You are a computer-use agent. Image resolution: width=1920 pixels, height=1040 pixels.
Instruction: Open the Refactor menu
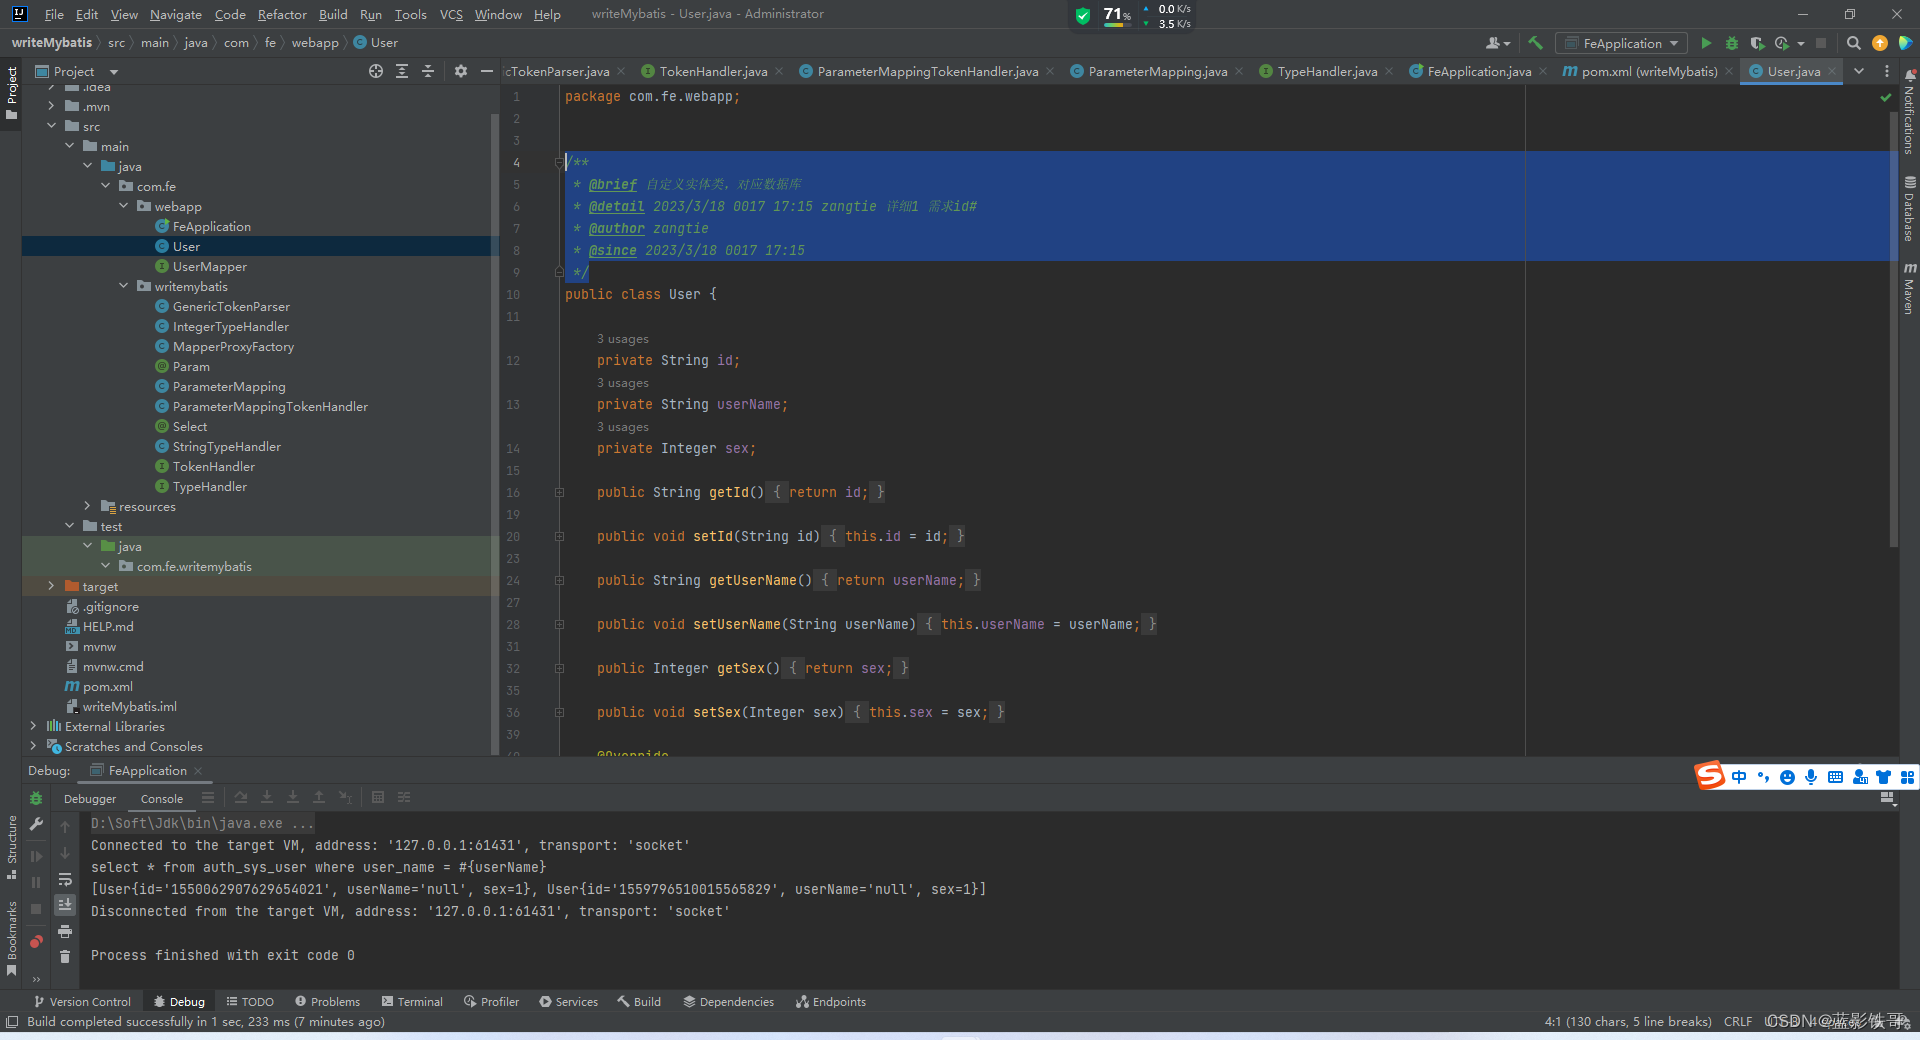[x=282, y=14]
